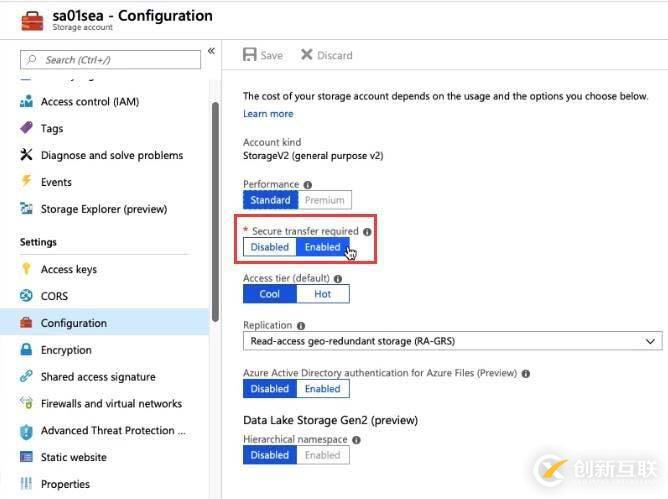Set Secure transfer required to Disabled
The width and height of the screenshot is (668, 499).
(x=270, y=247)
